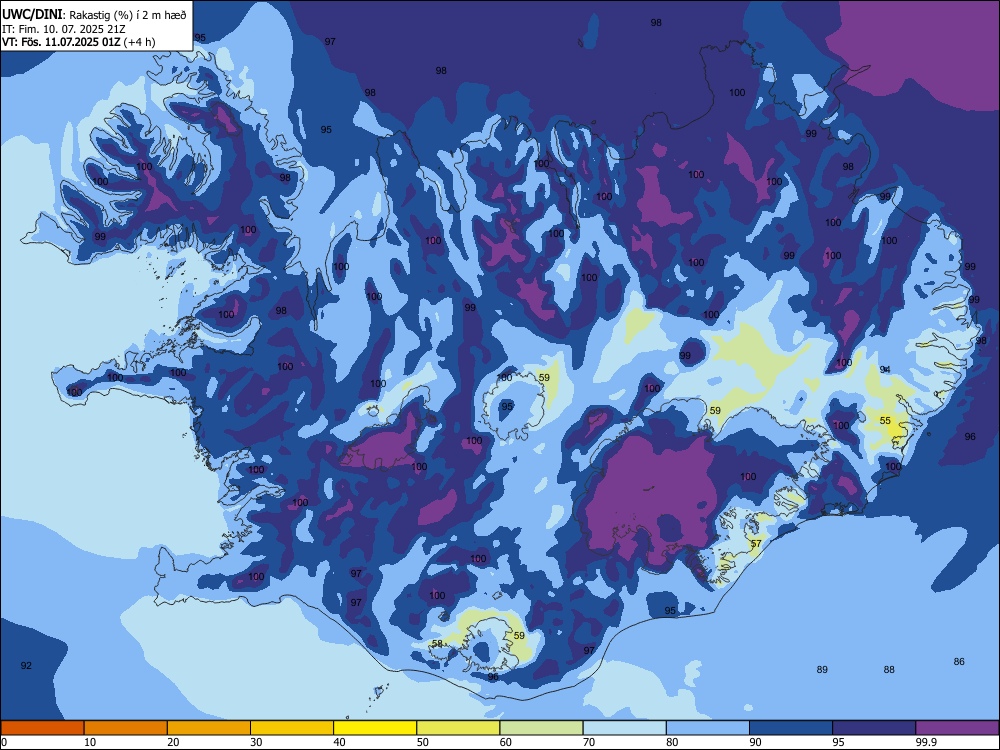Click the '70' legend tick label
This screenshot has height=750, width=1000.
pos(589,742)
